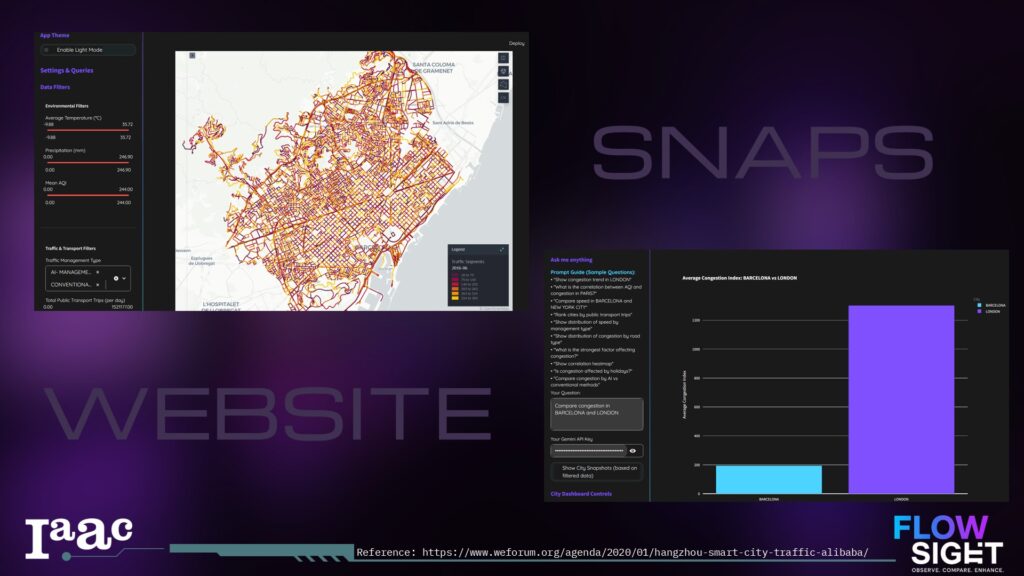This screenshot has height=576, width=1024.
Task: Click the BARCELONA legend swatch in the chart
Action: tap(979, 306)
